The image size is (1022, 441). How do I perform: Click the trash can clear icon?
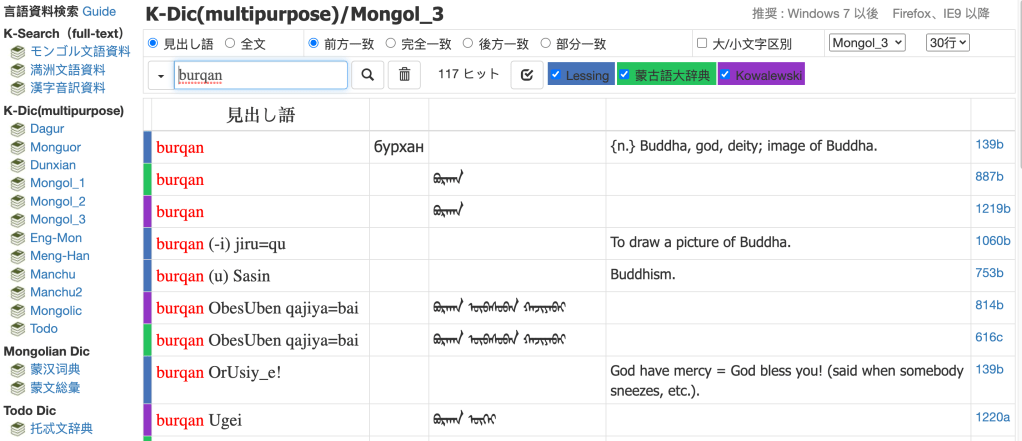tap(404, 75)
